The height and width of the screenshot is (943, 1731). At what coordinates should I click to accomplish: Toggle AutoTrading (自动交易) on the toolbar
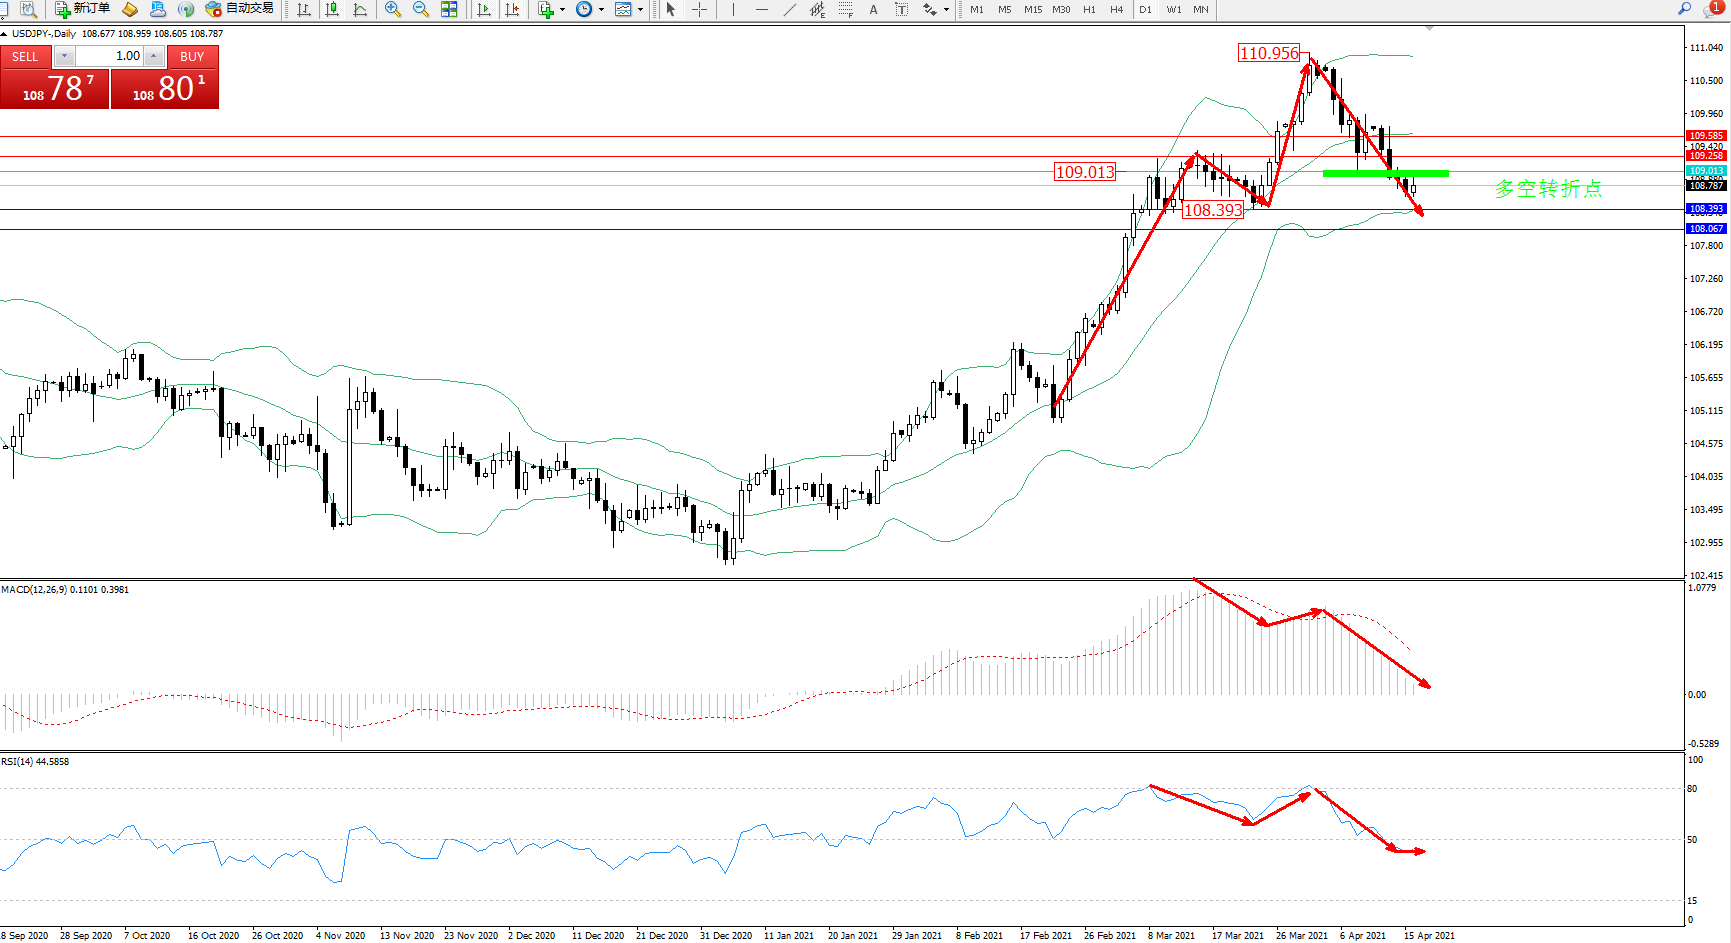point(239,9)
